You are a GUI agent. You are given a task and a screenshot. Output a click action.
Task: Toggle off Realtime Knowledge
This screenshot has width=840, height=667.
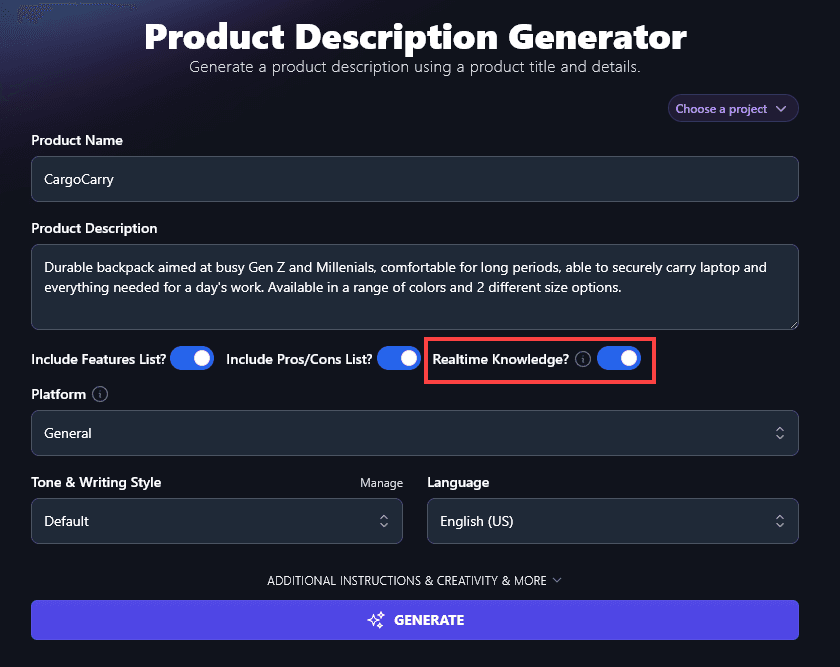coord(620,358)
